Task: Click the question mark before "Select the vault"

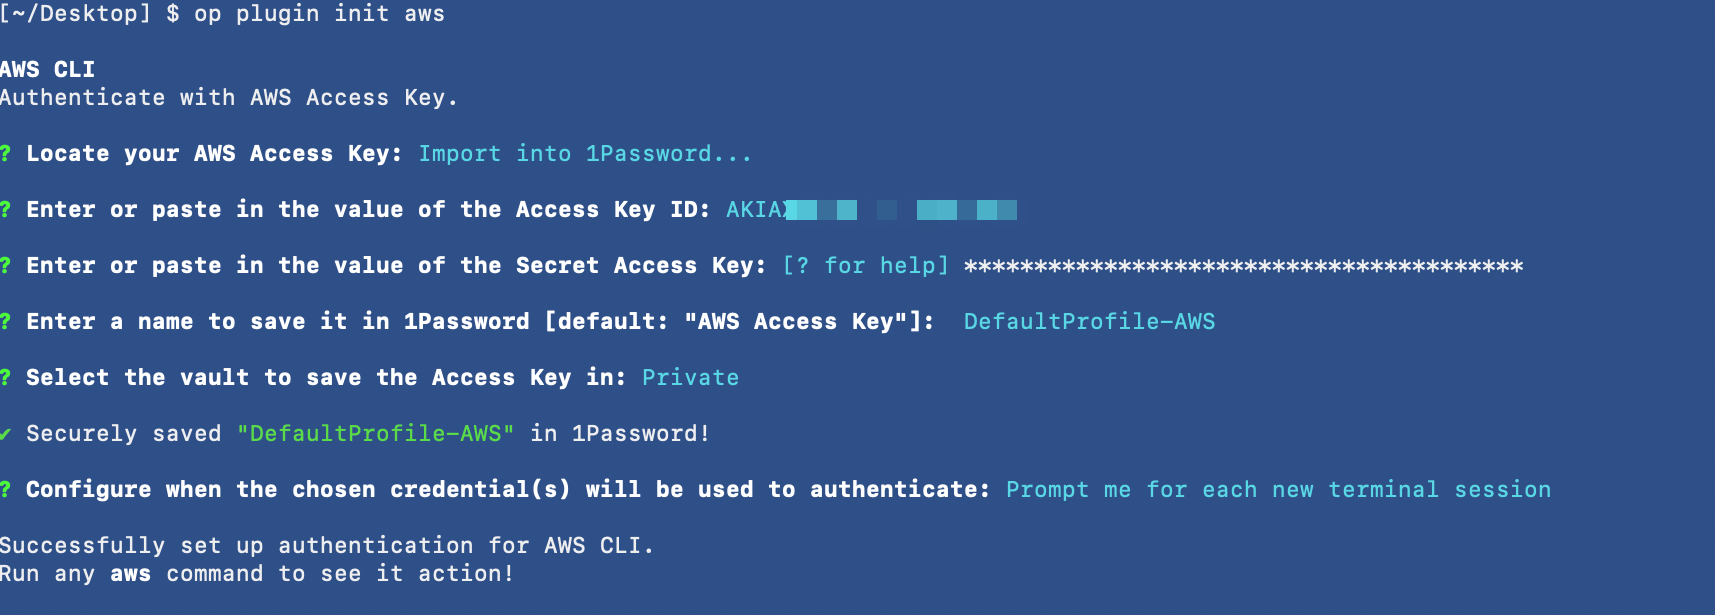Action: point(5,378)
